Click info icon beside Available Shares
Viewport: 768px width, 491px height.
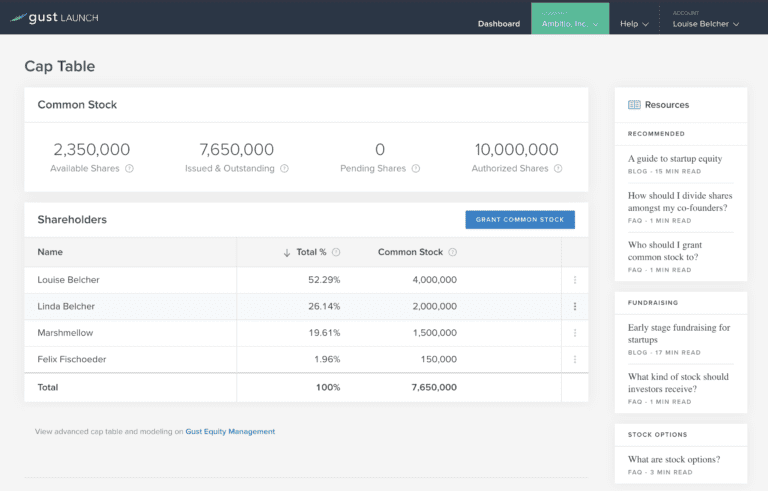coord(130,169)
